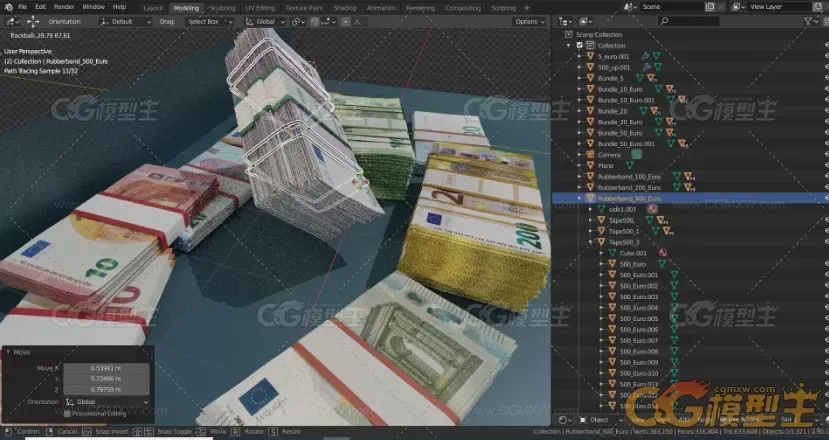829x440 pixels.
Task: Hide Rubberband_200_Euro with its eye icon
Action: click(x=826, y=187)
